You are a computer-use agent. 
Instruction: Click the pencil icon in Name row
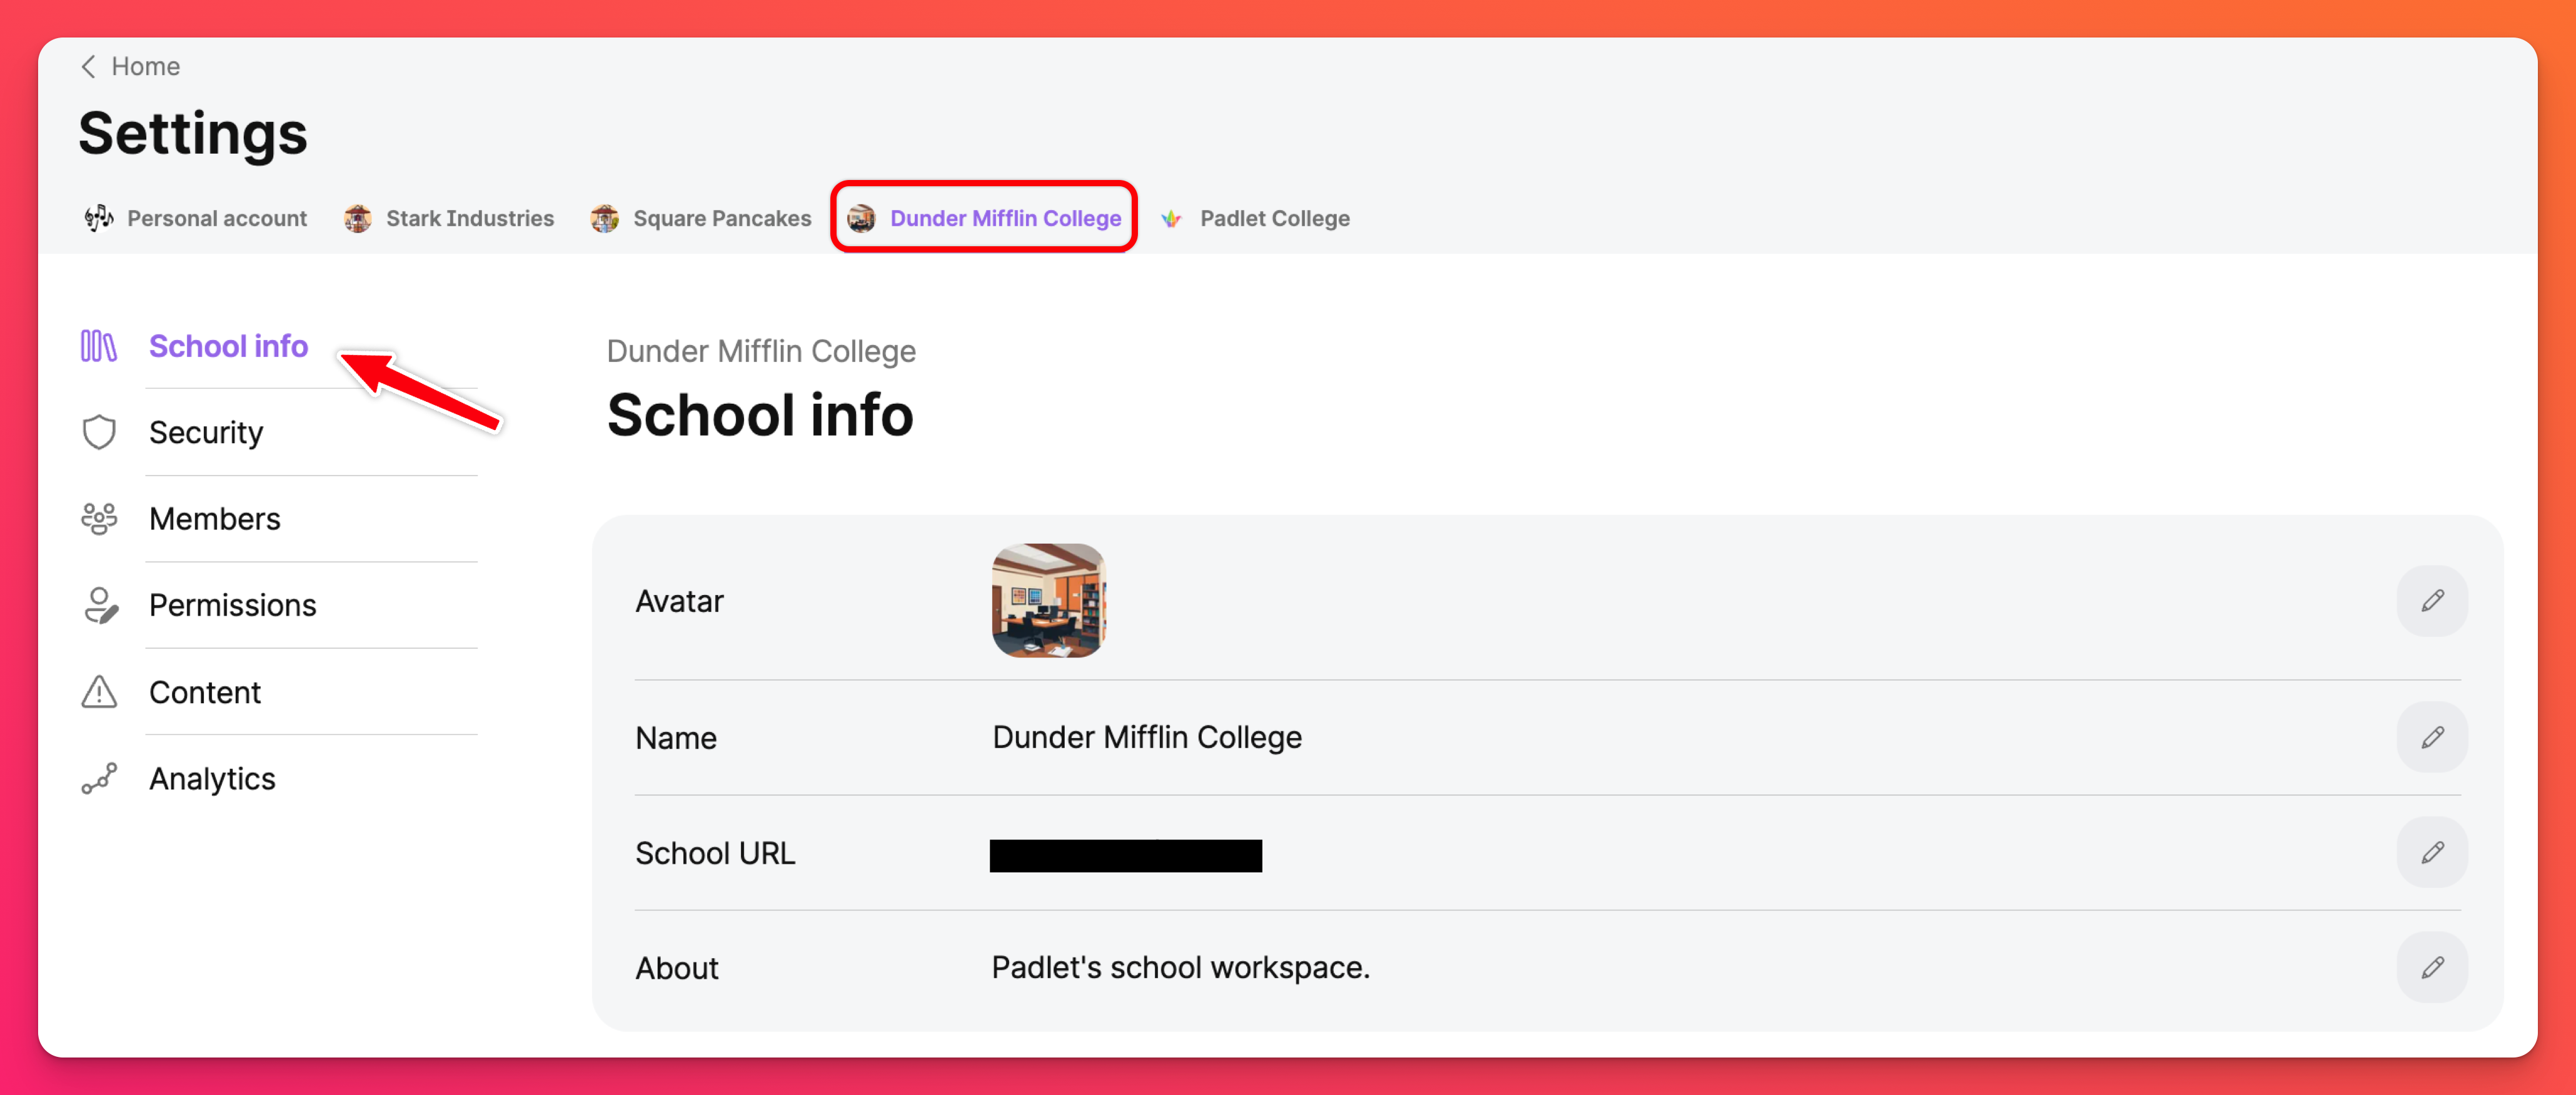(x=2431, y=738)
